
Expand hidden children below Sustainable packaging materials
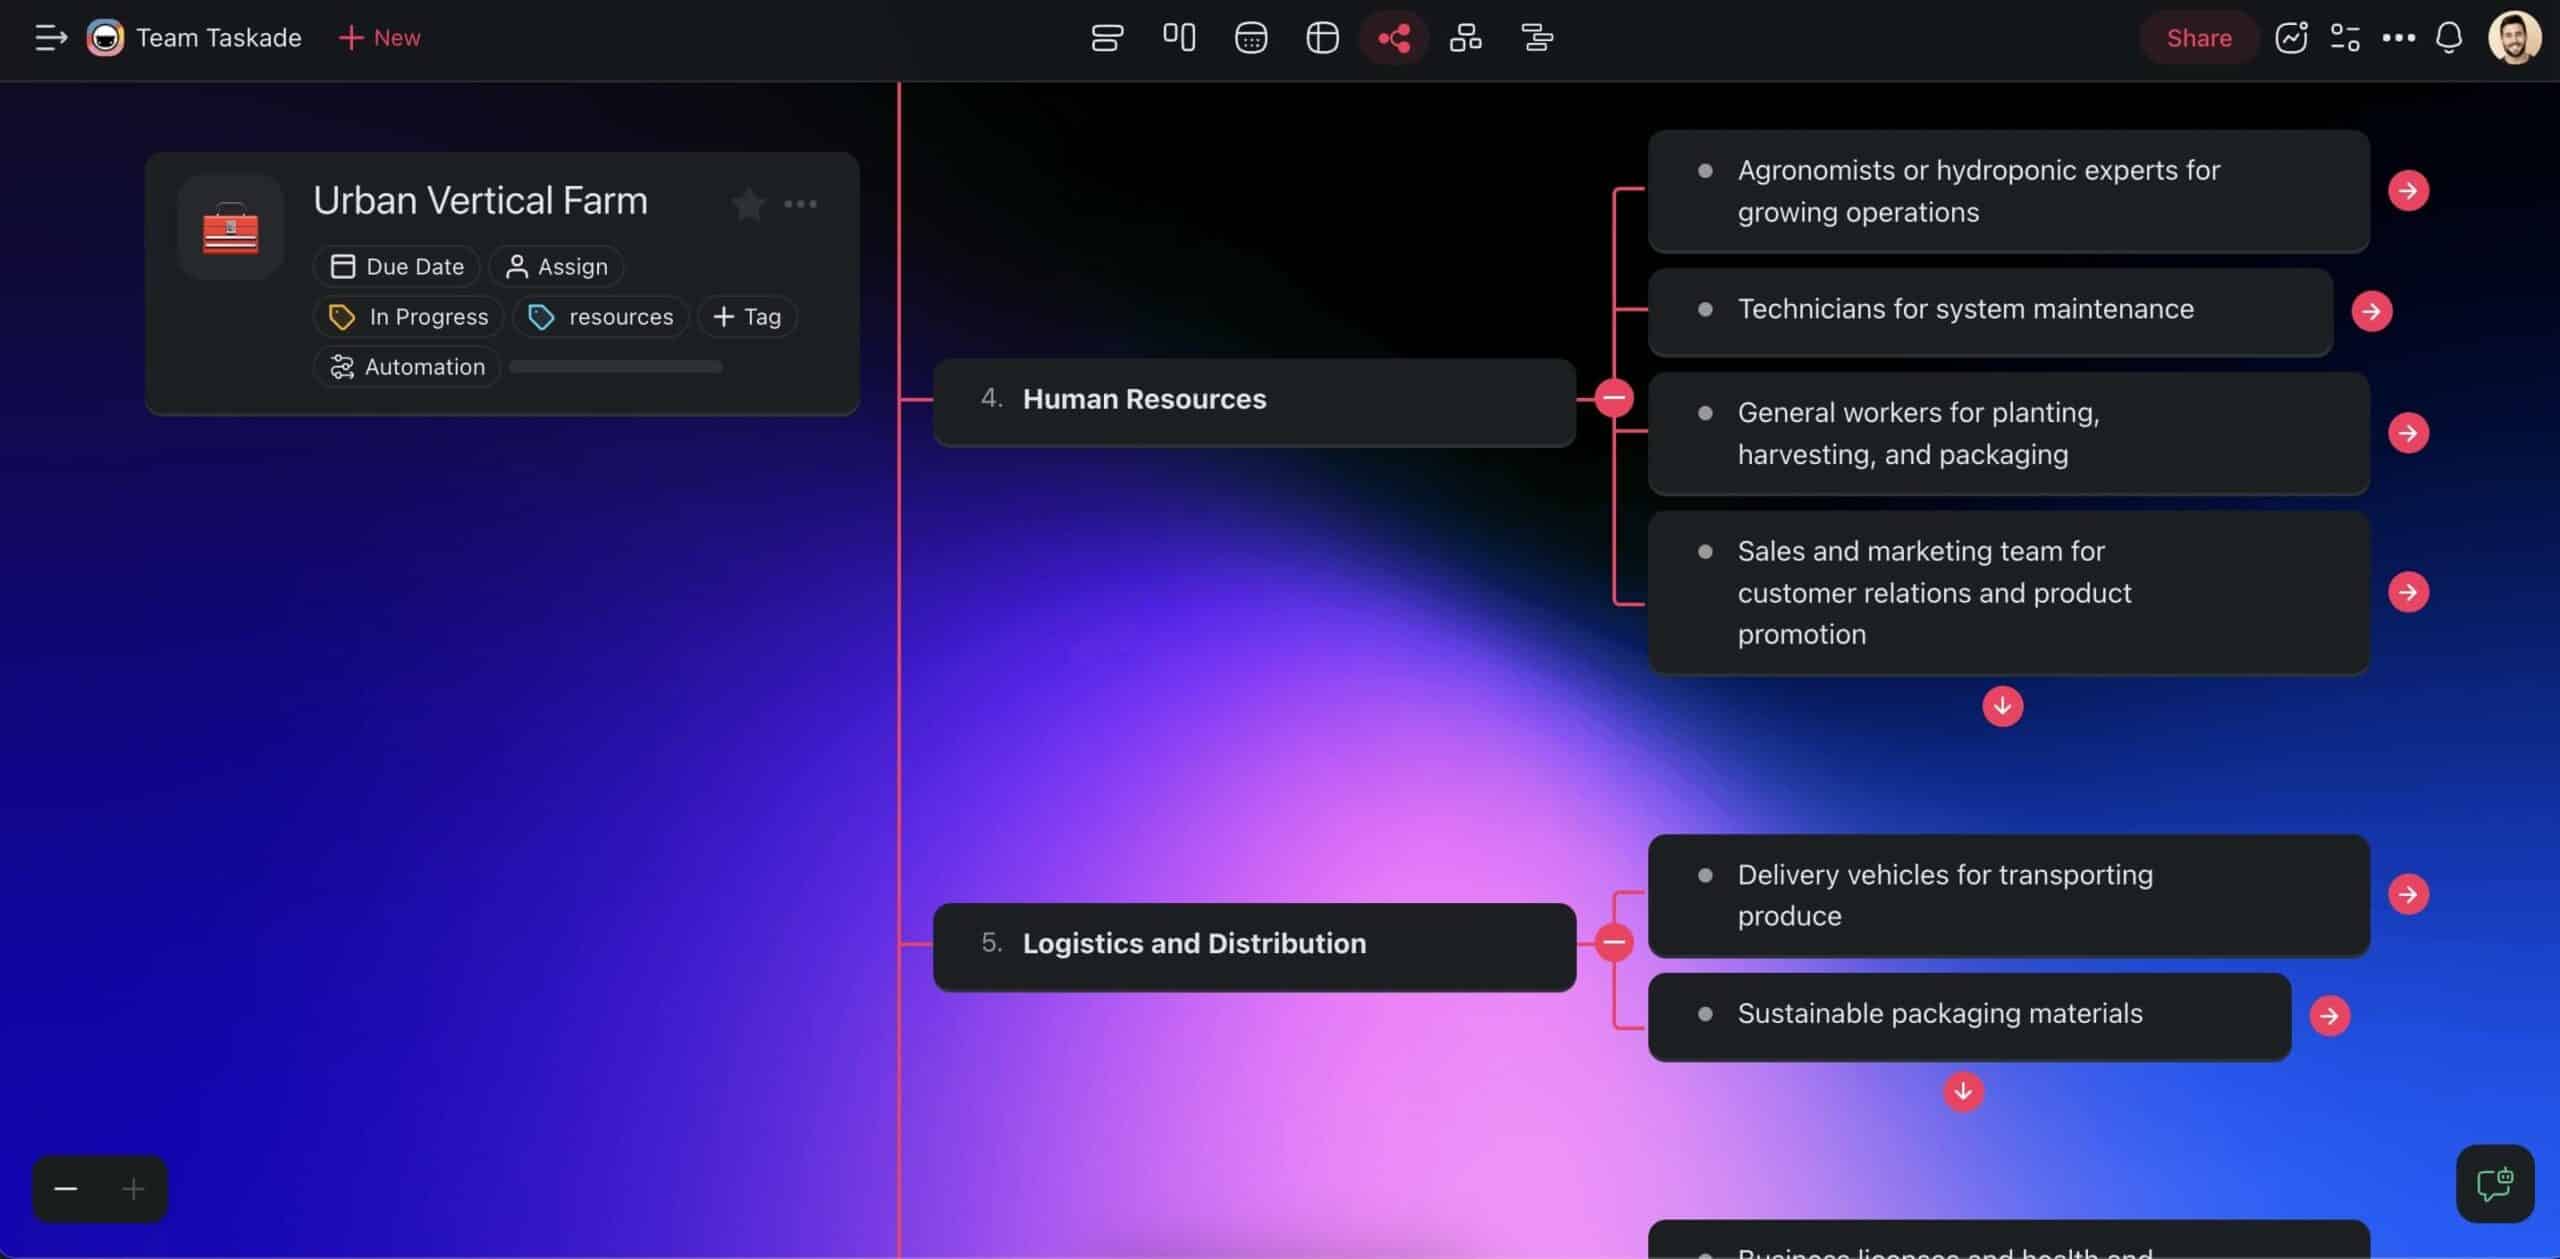(1963, 1093)
